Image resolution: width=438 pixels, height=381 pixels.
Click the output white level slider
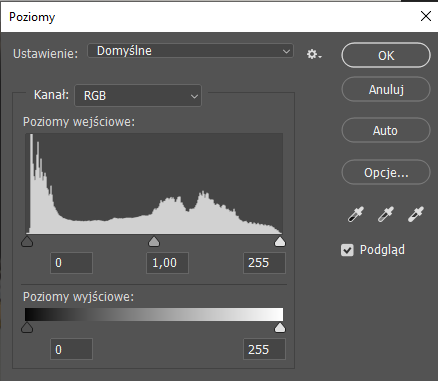point(280,328)
